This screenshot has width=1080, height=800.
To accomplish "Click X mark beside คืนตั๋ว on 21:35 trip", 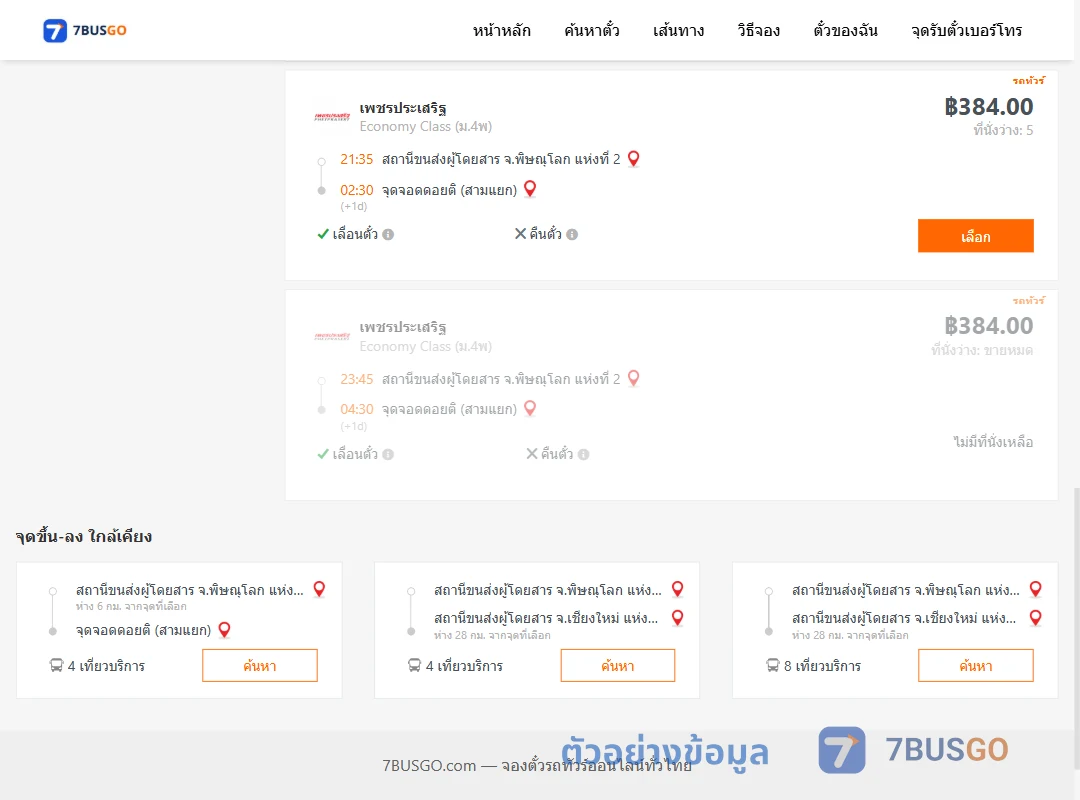I will coord(520,234).
